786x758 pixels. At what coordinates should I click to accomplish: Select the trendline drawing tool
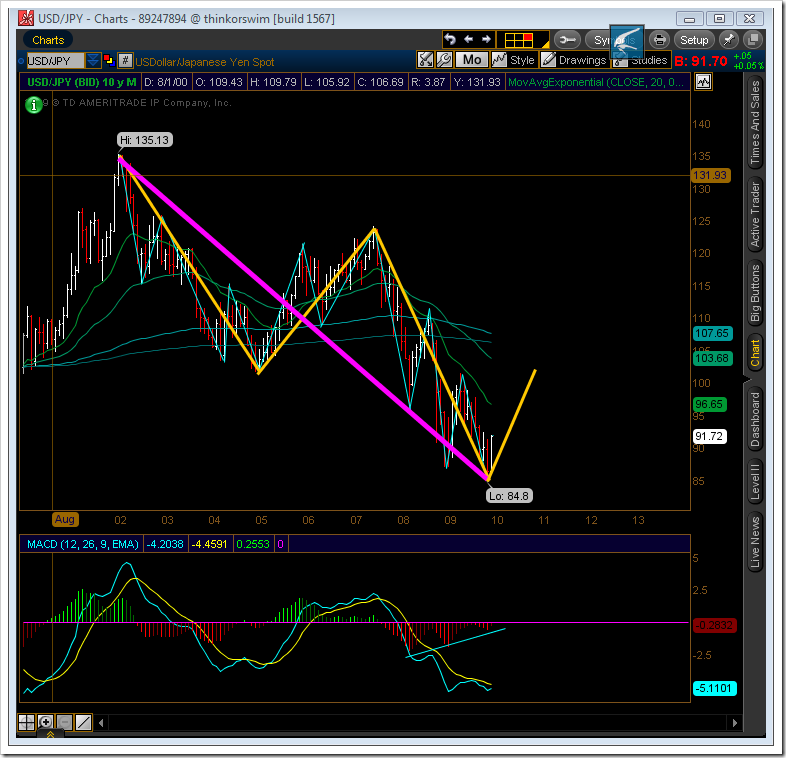pos(83,722)
